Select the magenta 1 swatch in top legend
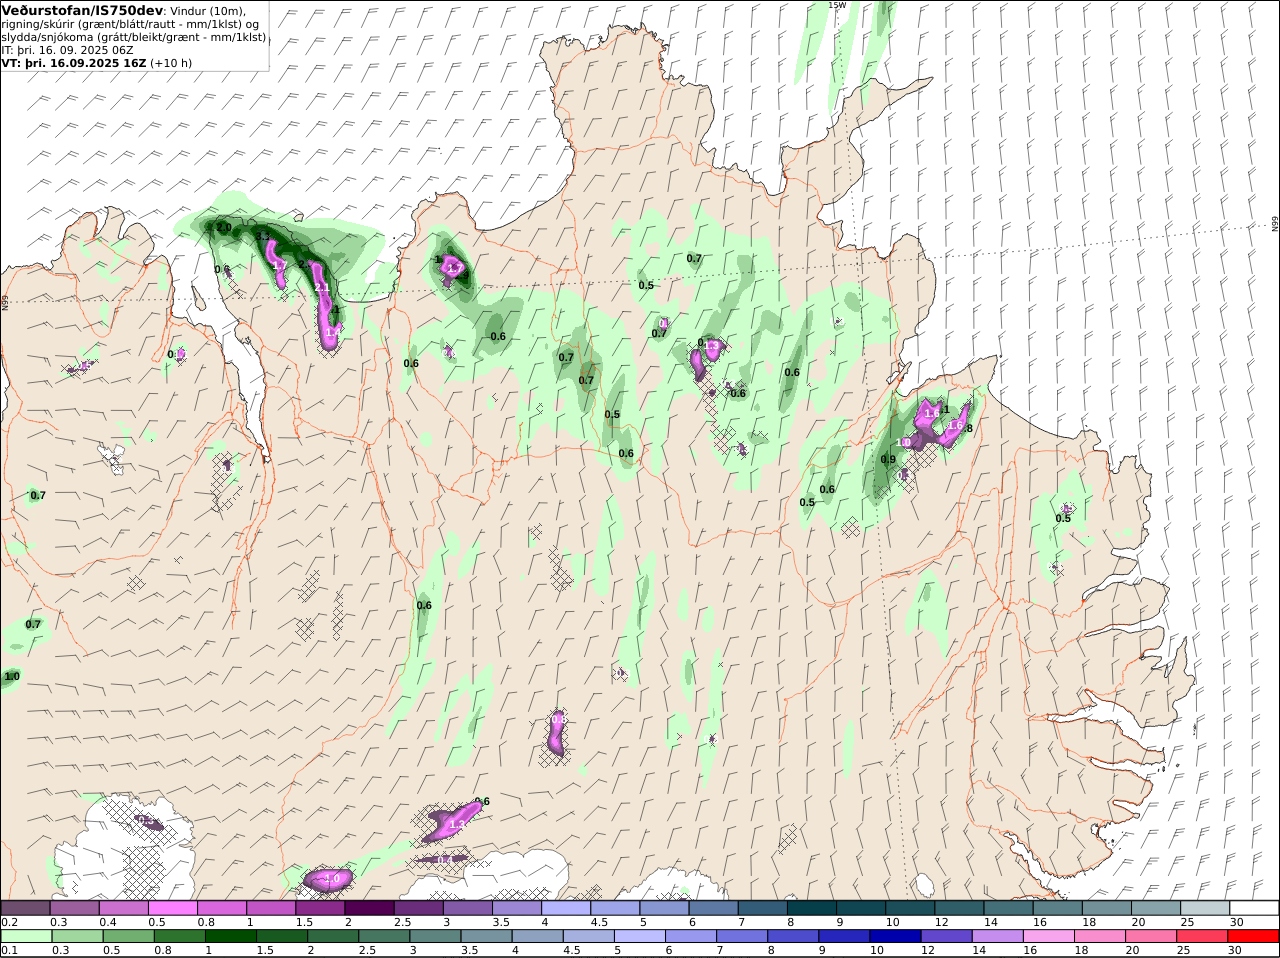The width and height of the screenshot is (1280, 958). tap(271, 908)
